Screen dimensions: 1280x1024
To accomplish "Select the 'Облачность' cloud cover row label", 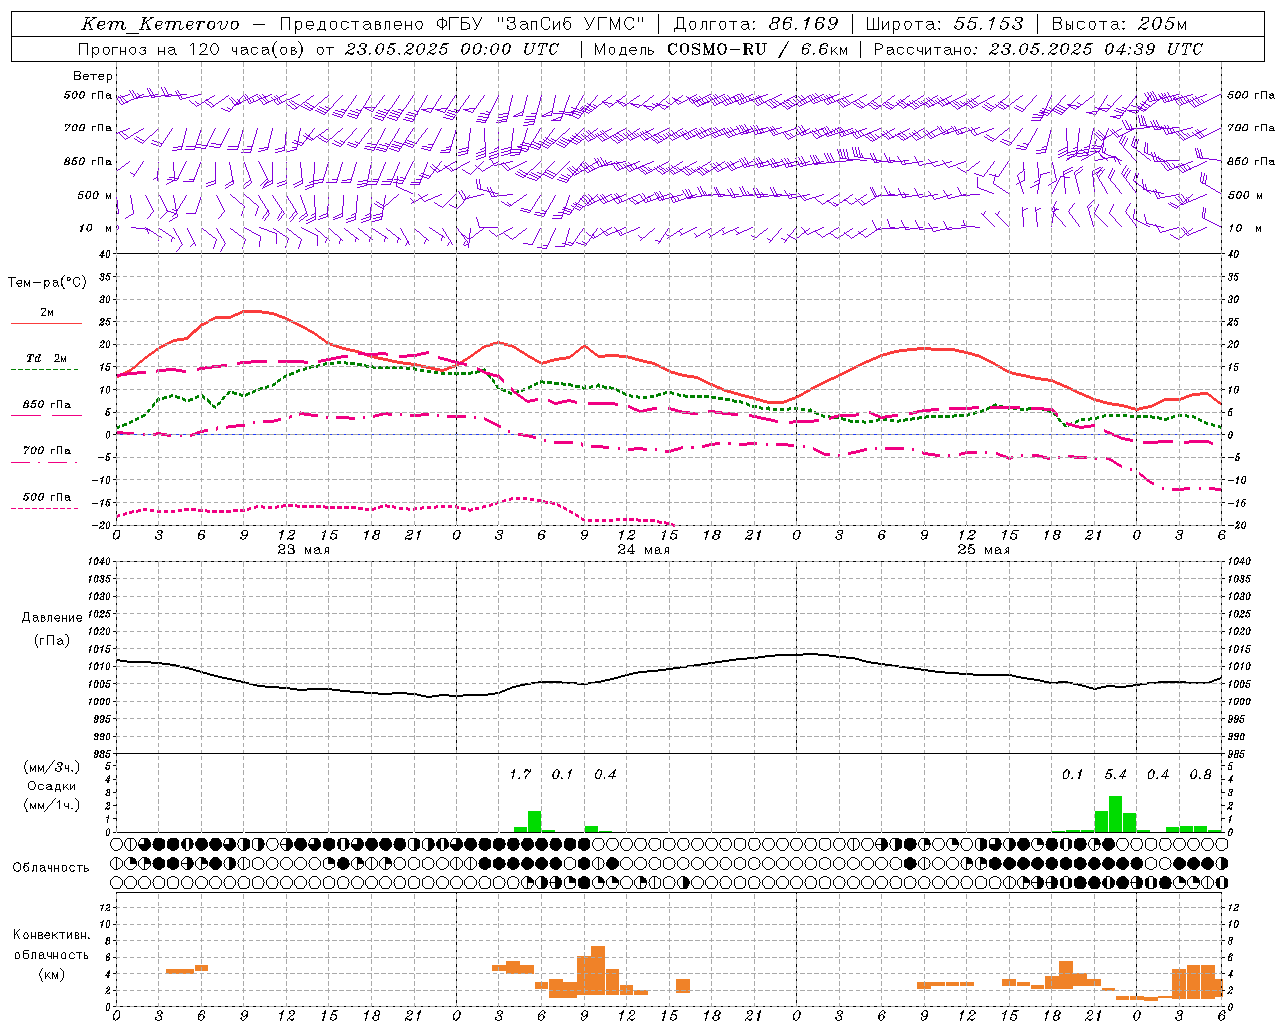I will (51, 868).
